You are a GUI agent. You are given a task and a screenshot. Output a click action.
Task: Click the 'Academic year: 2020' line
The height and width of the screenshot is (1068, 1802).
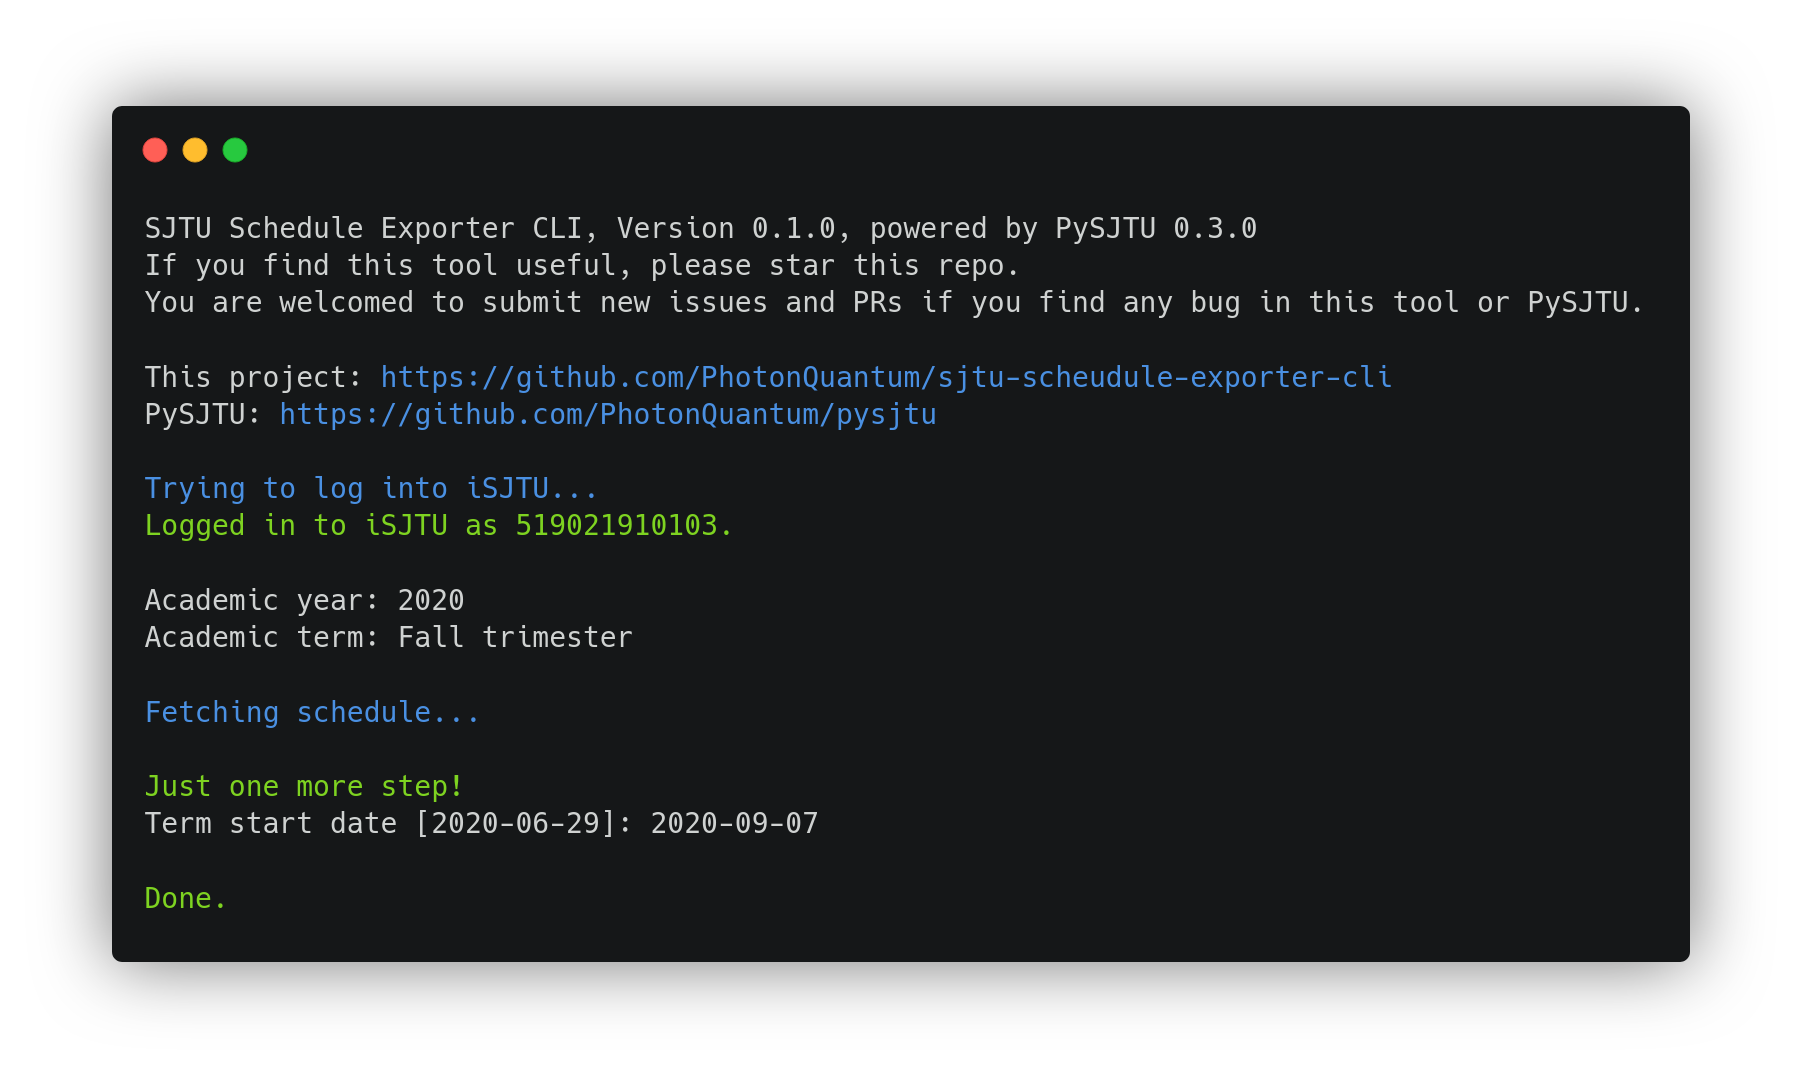point(304,600)
